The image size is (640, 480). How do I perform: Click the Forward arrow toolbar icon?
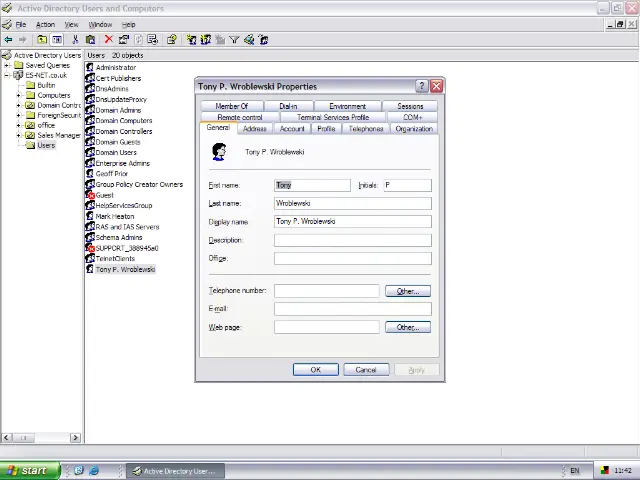click(x=22, y=40)
